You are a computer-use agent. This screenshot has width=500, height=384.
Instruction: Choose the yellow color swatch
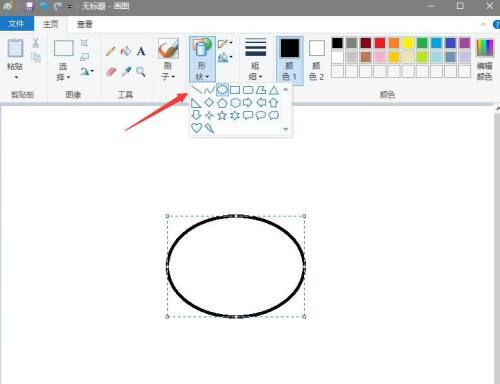[408, 43]
